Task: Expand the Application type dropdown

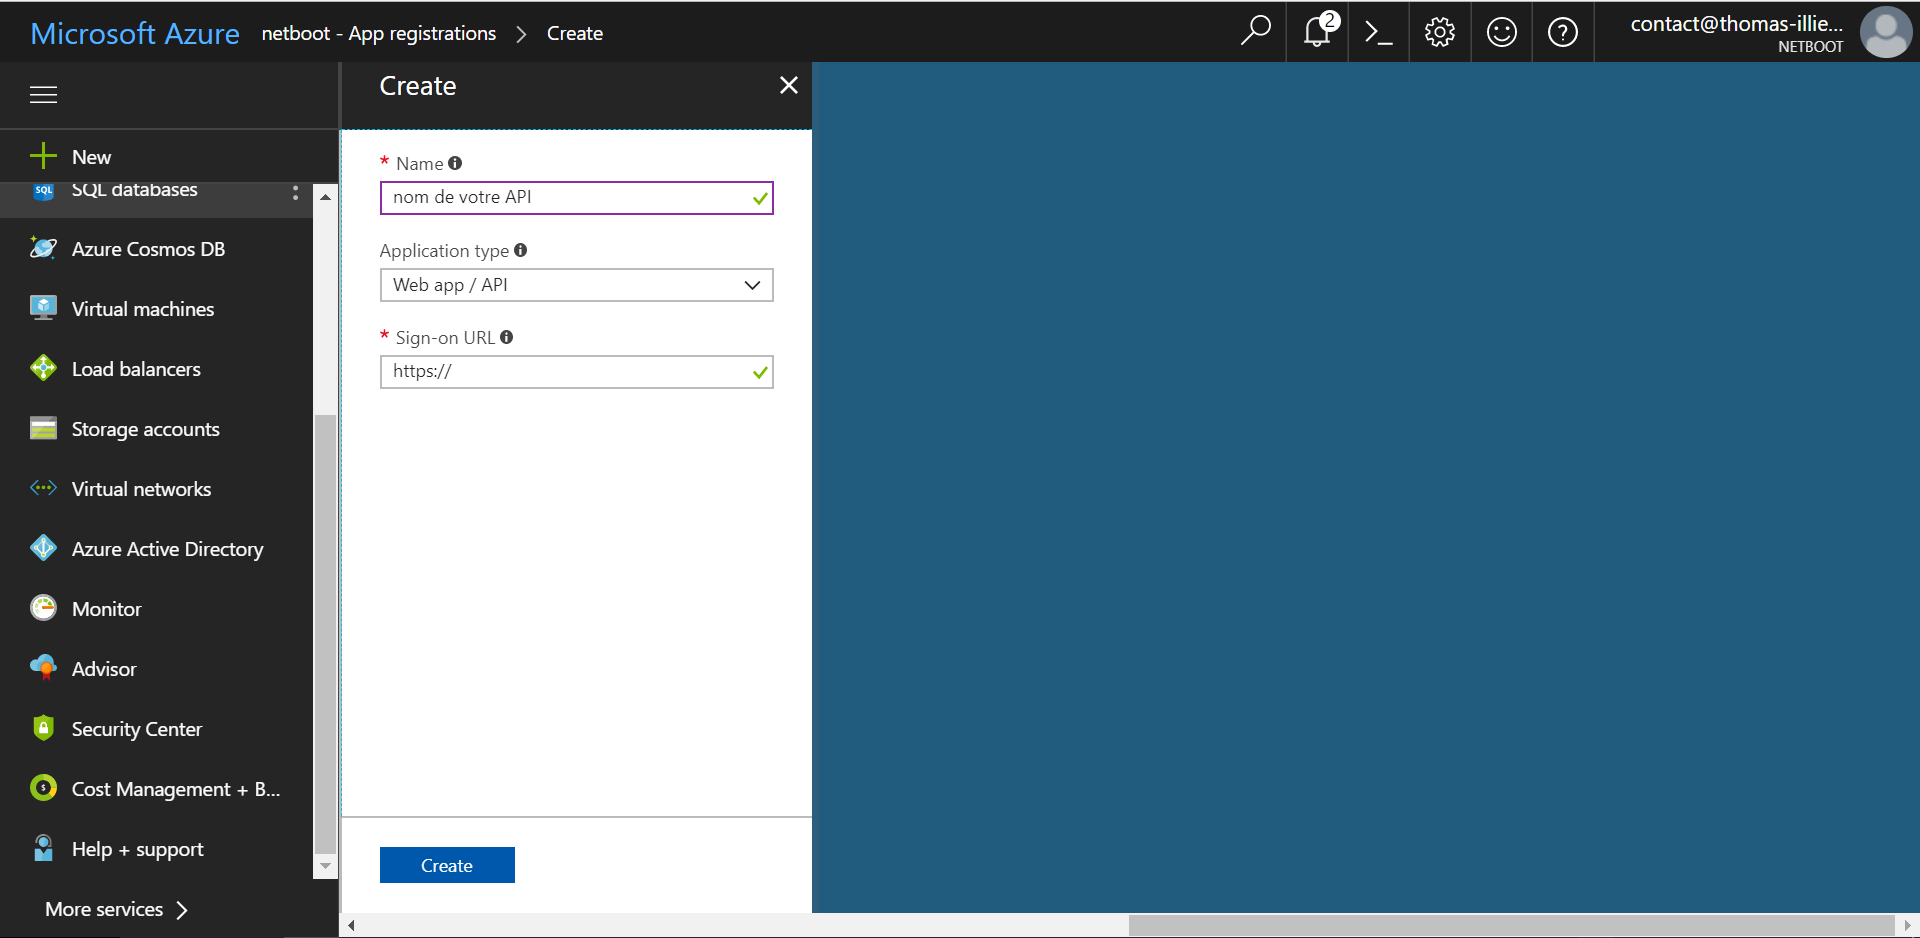Action: click(576, 285)
